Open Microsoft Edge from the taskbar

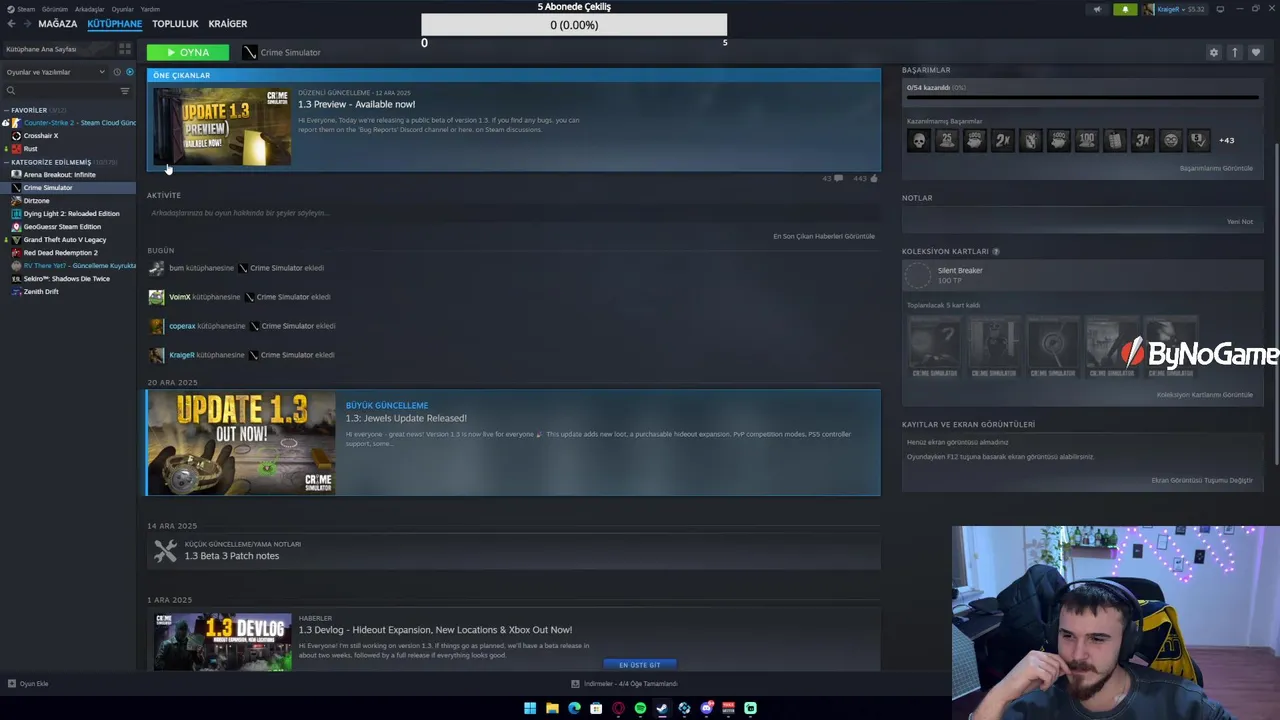[574, 708]
